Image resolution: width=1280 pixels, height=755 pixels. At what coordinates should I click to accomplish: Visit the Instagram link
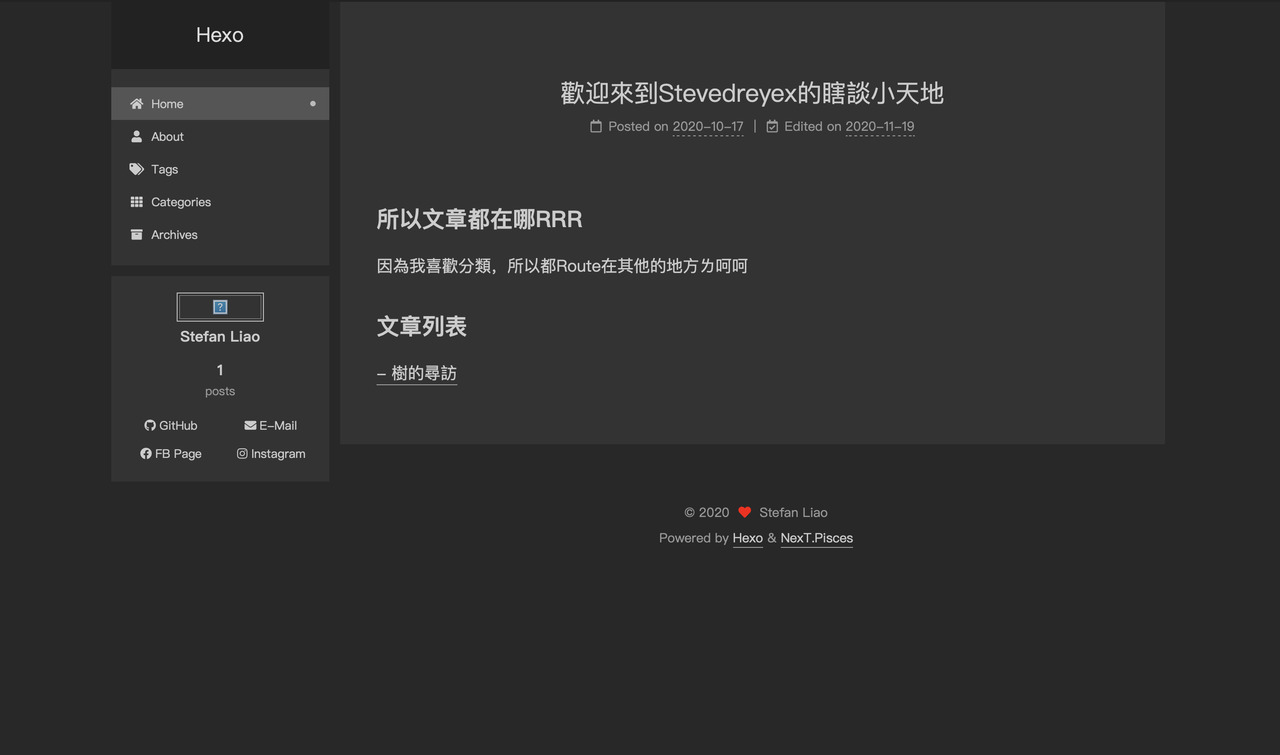click(x=271, y=453)
